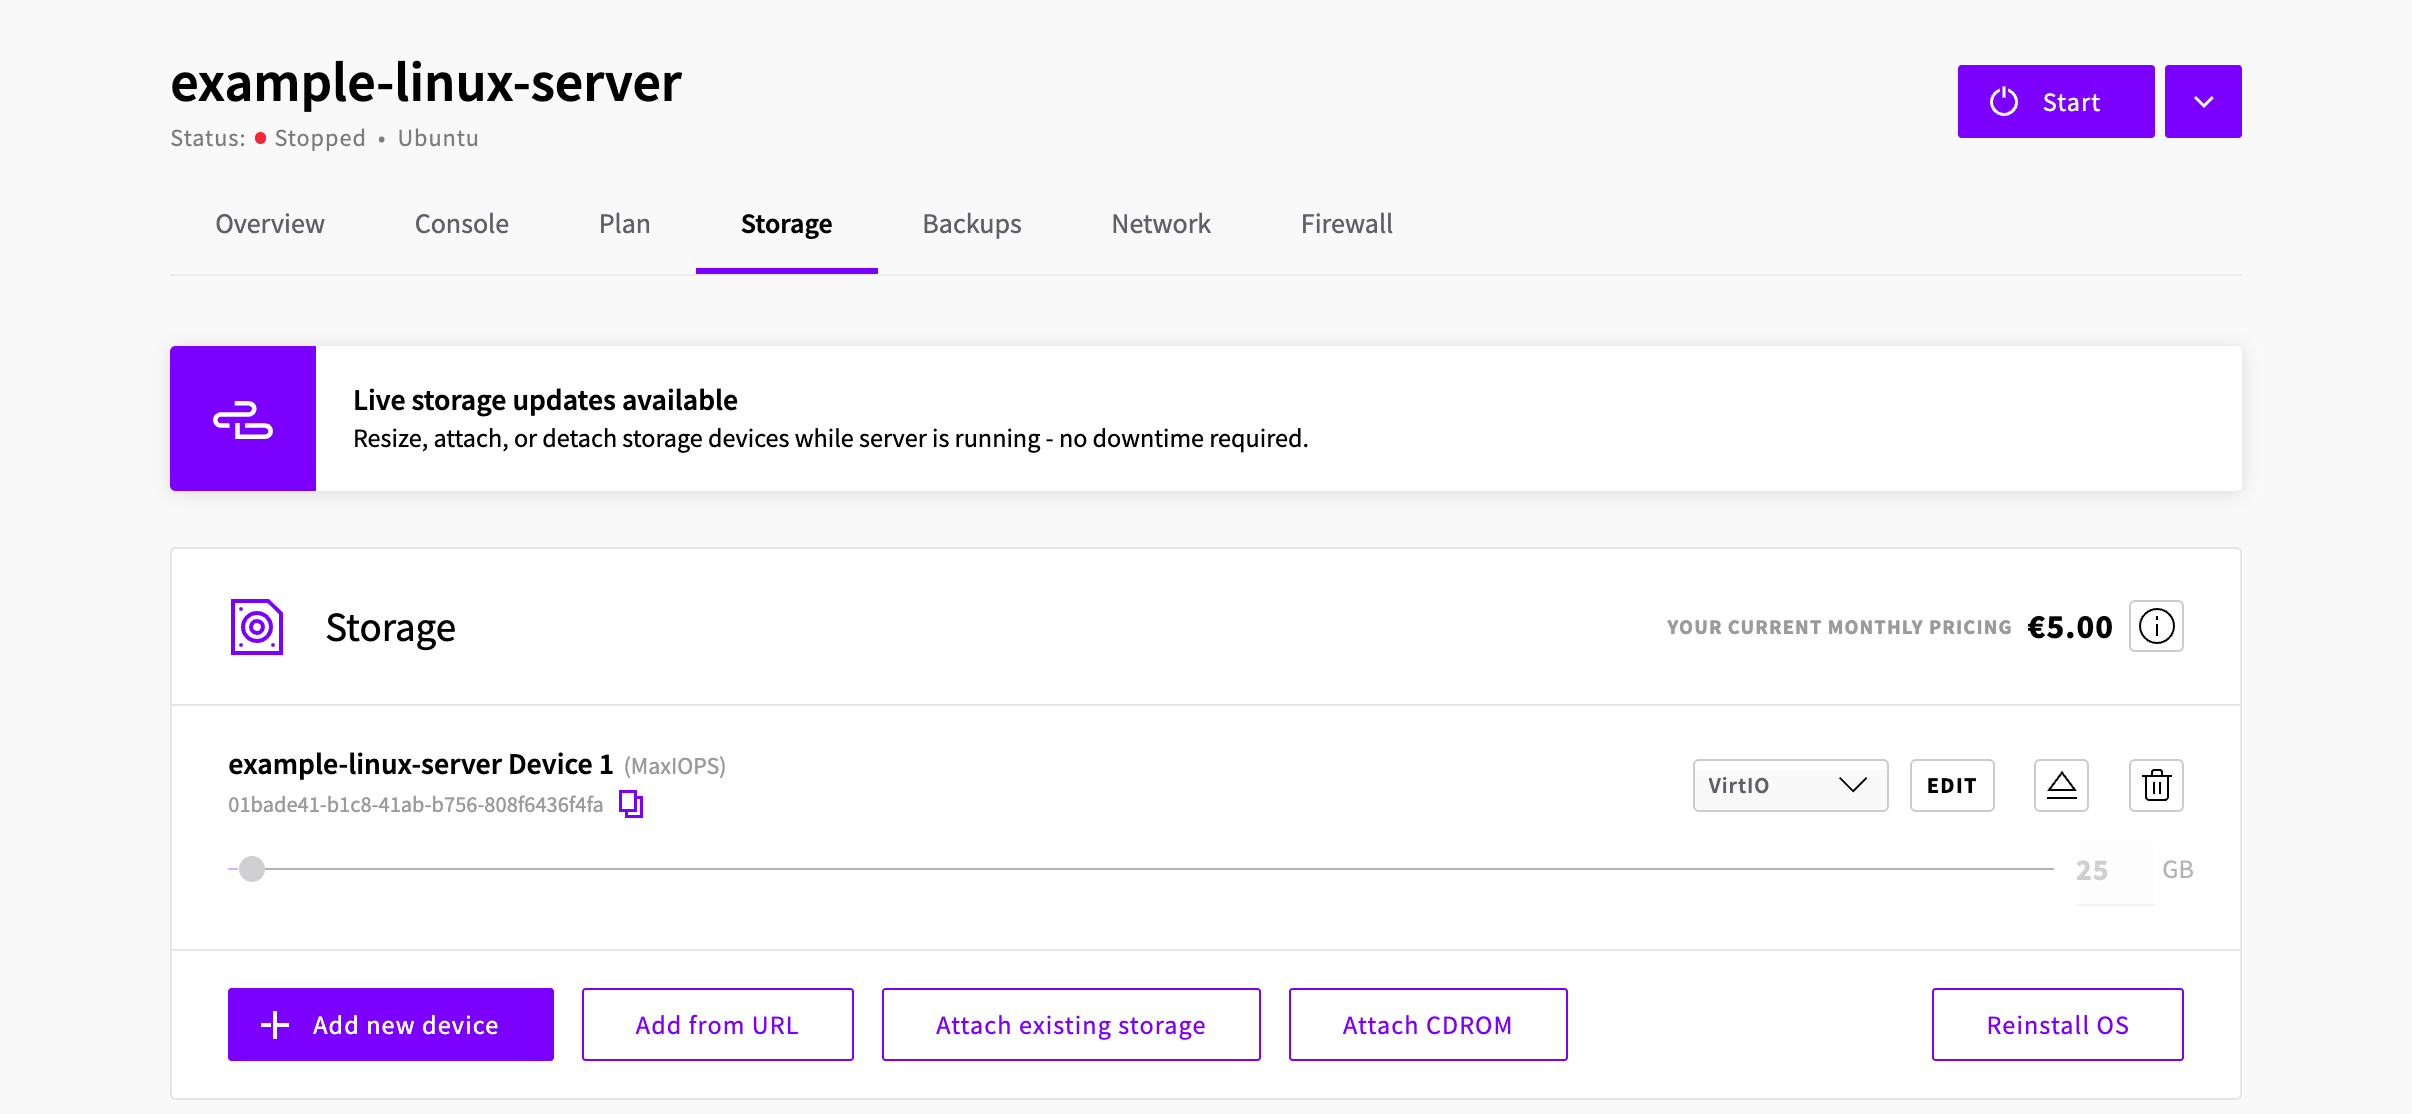Screen dimensions: 2412x1114
Task: Open the Console tab
Action: click(x=462, y=224)
